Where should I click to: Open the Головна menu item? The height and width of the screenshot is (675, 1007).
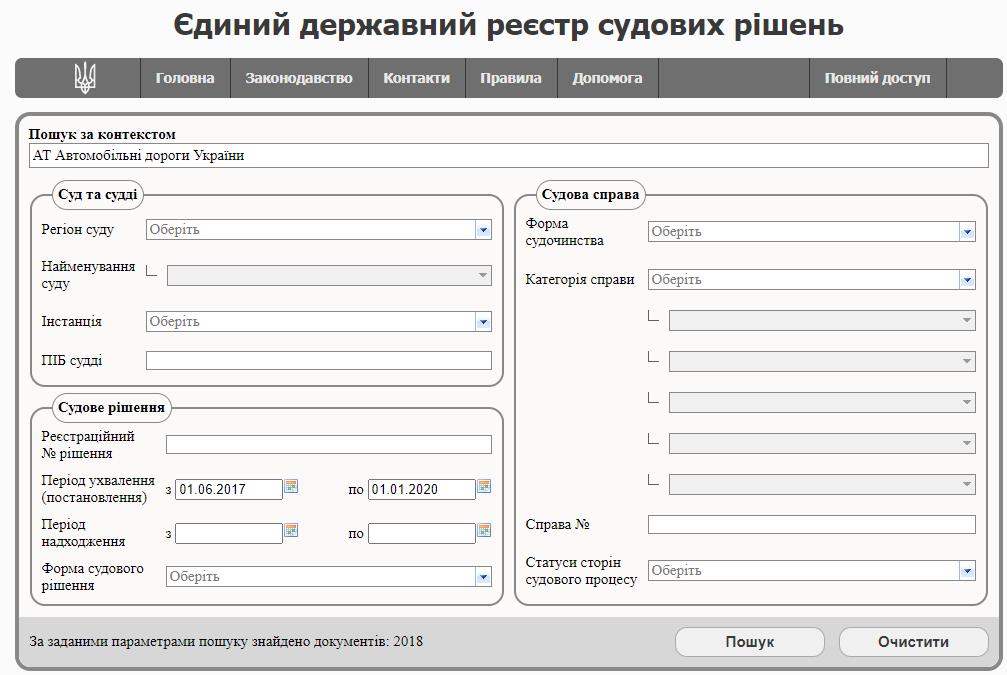185,78
